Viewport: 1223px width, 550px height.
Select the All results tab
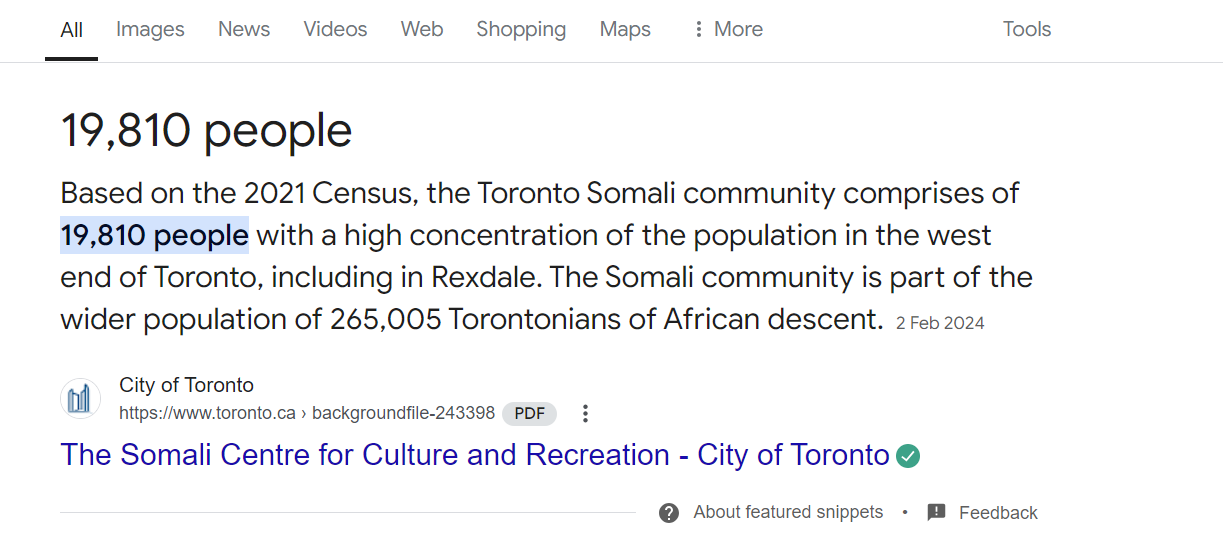tap(71, 30)
